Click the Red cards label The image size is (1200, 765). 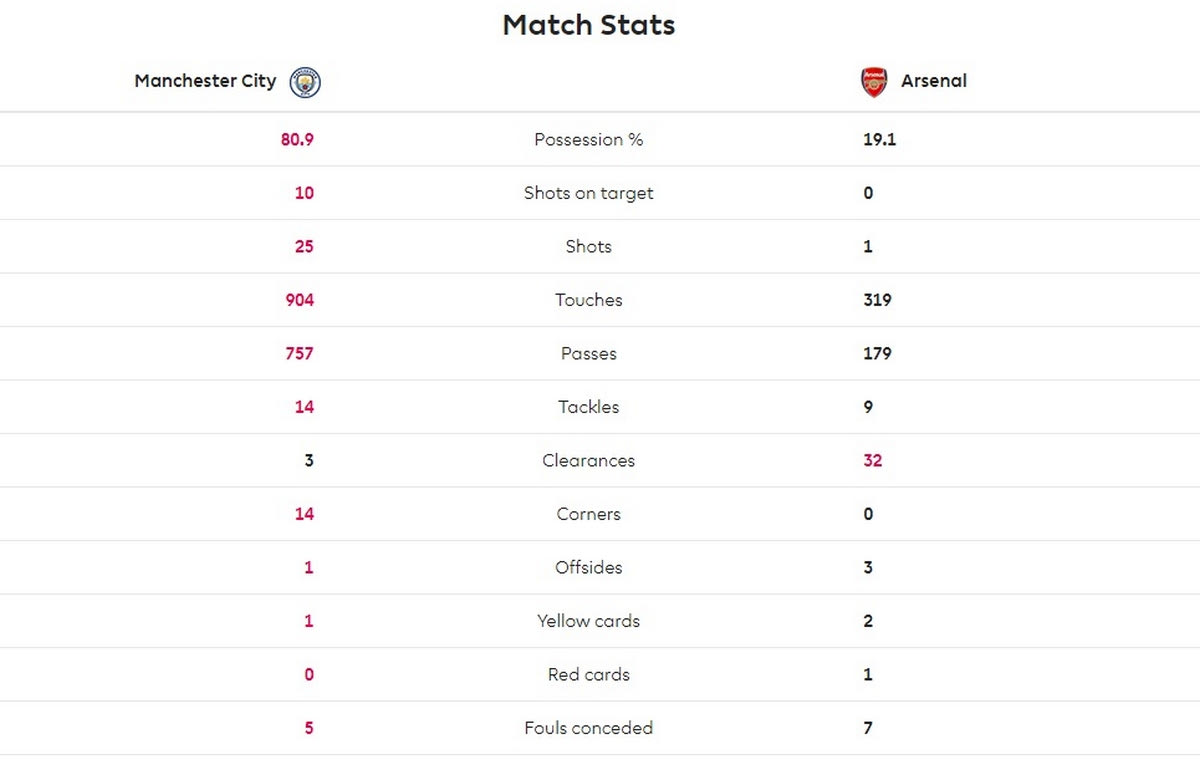[588, 675]
